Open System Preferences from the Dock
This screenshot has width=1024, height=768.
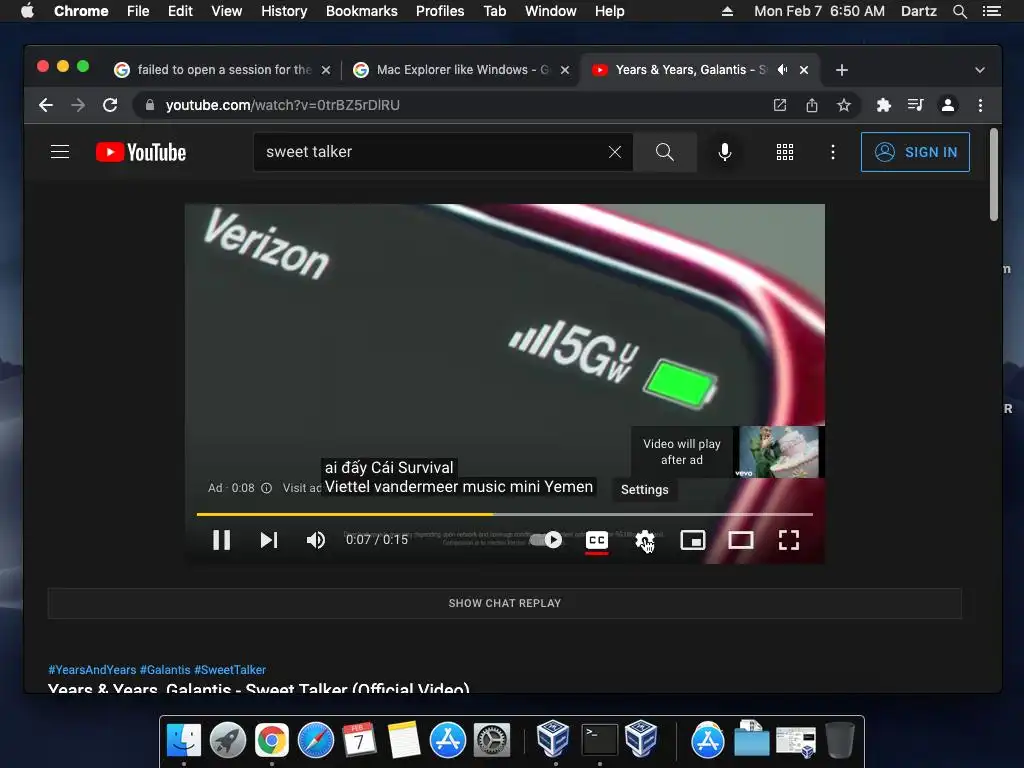[492, 740]
